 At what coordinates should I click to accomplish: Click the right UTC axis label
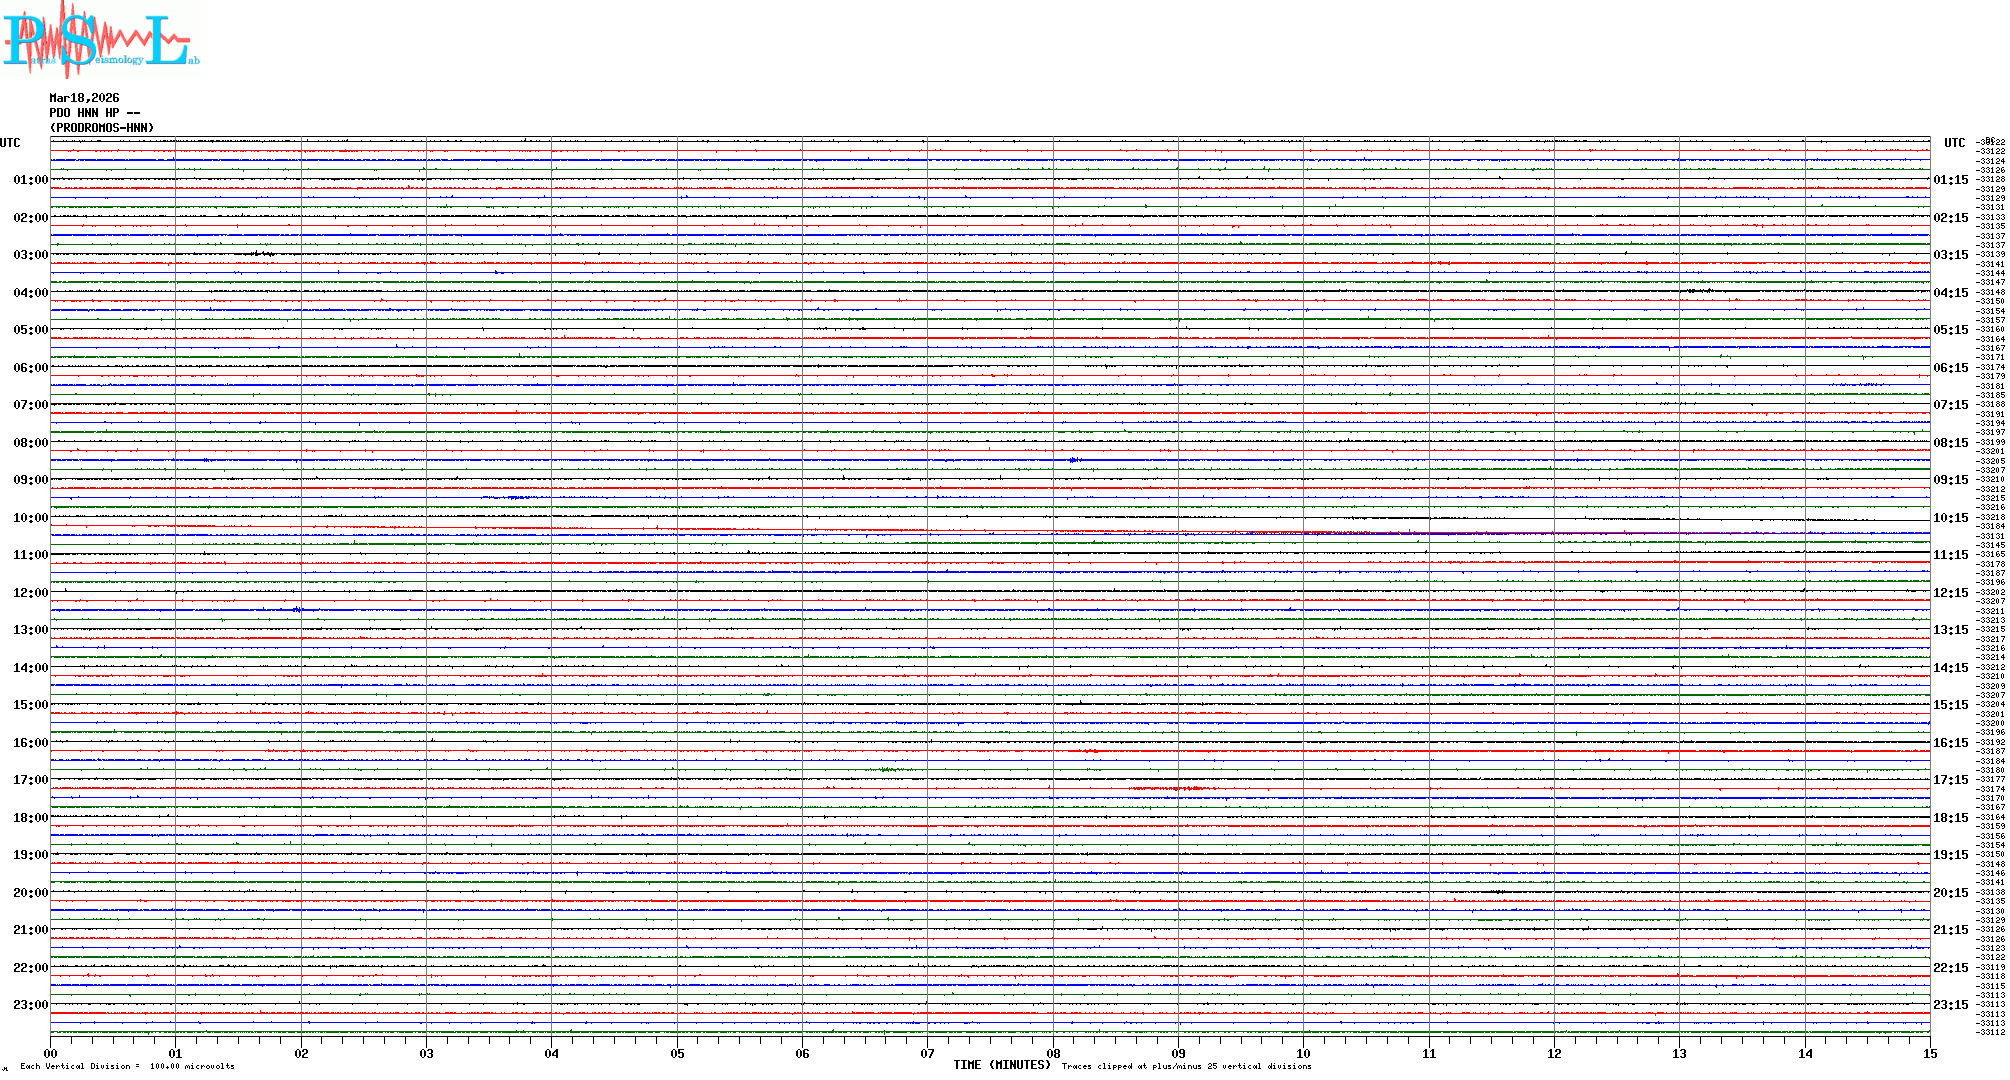[x=1954, y=143]
